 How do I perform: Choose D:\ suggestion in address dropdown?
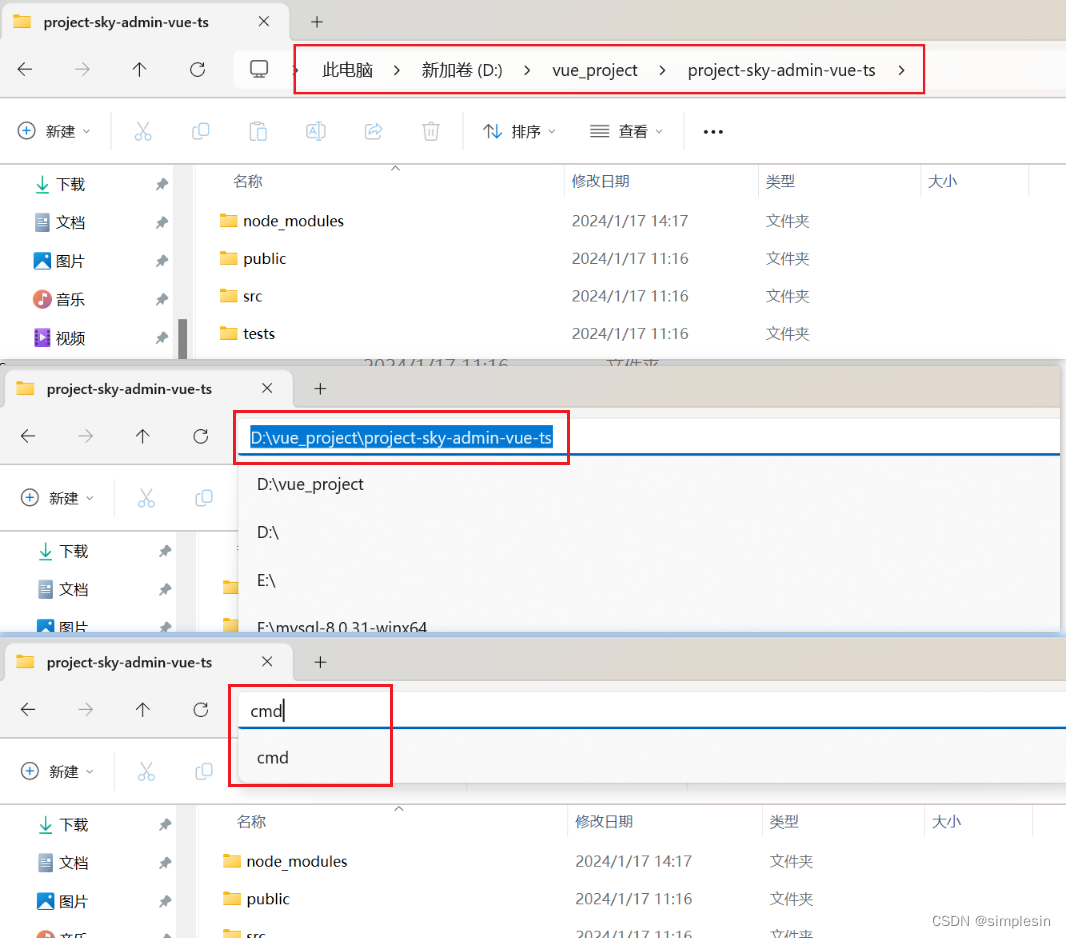pos(268,532)
